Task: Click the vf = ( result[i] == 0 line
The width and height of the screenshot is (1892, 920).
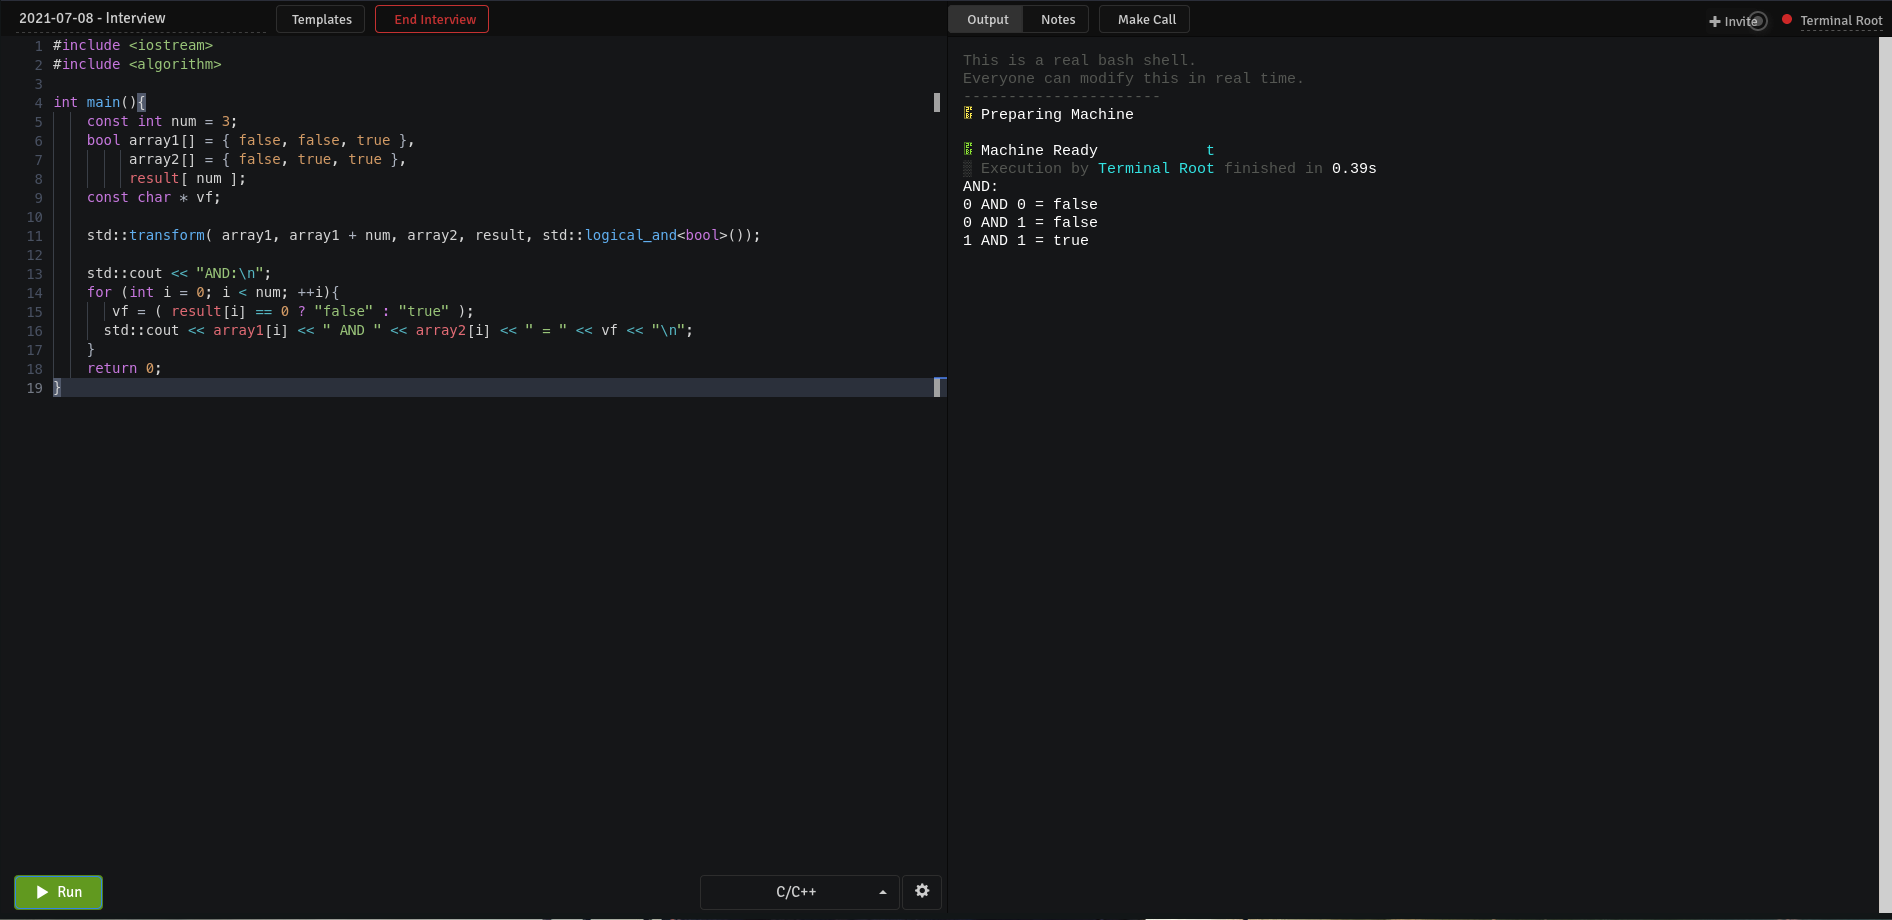Action: (x=293, y=311)
